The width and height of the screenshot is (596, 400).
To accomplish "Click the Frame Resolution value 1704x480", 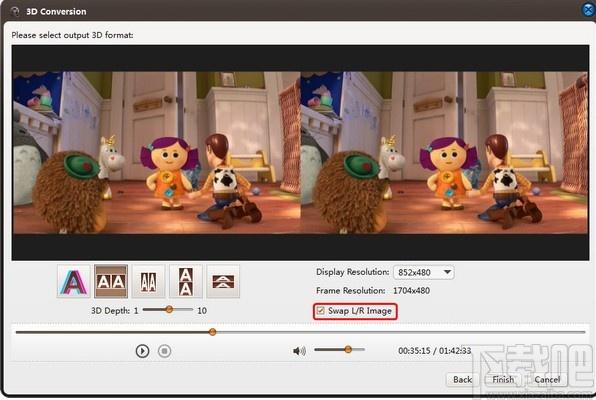I will [x=411, y=290].
